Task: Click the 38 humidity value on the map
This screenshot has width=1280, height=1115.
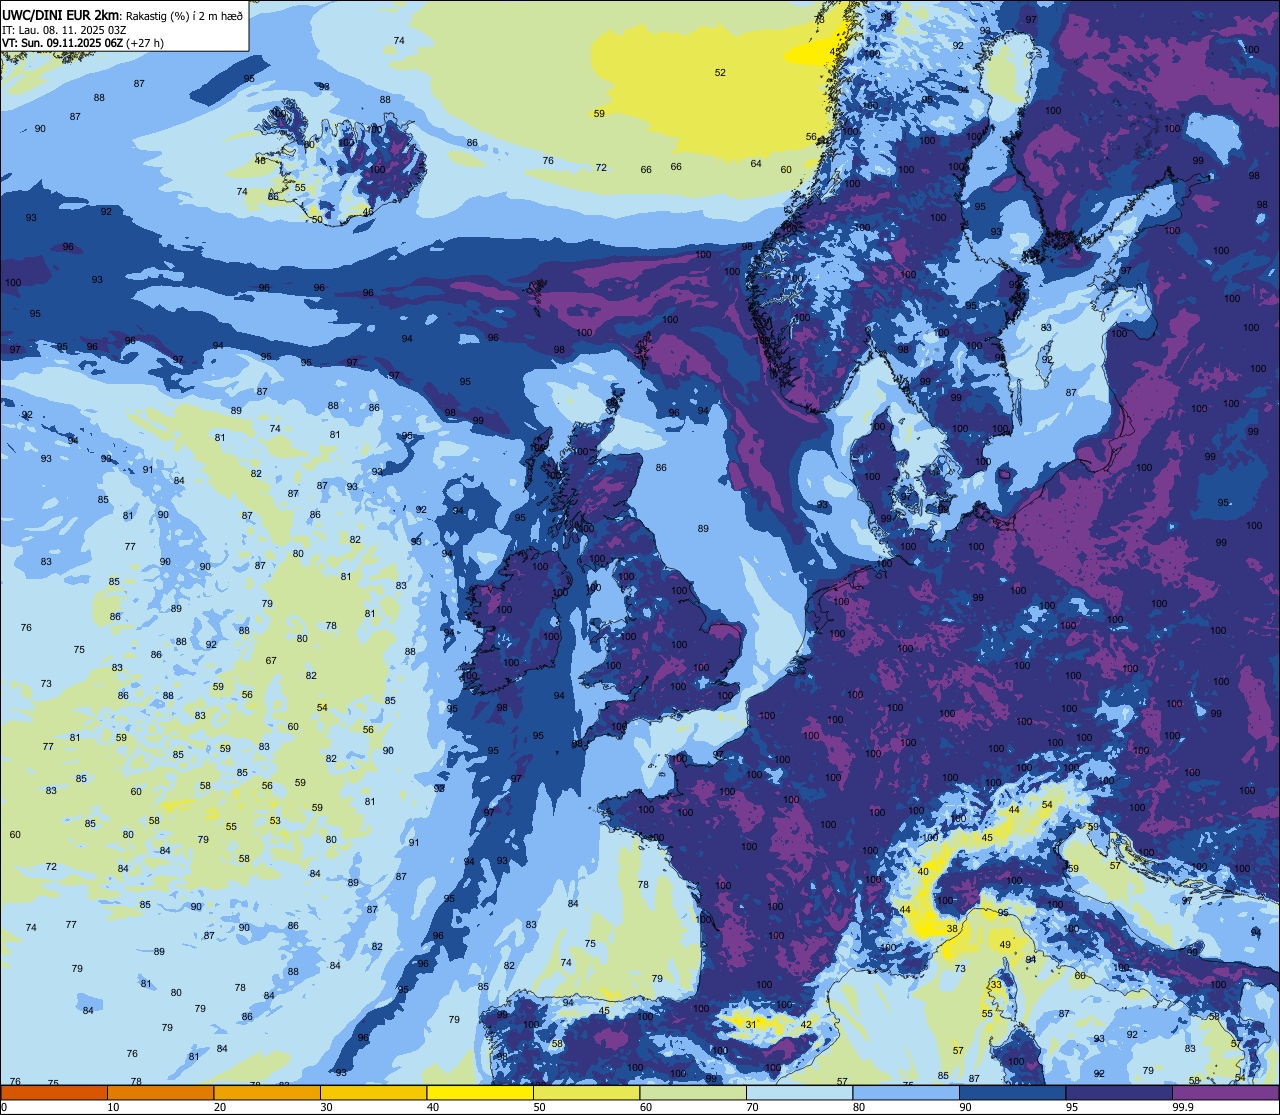Action: pyautogui.click(x=952, y=928)
